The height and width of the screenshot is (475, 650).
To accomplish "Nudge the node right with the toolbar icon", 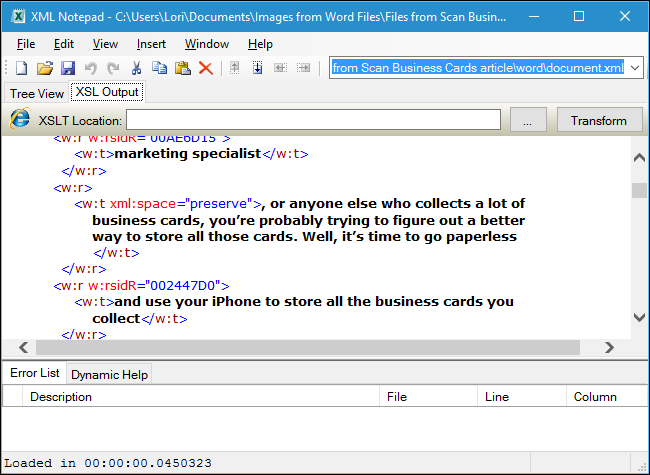I will (303, 68).
